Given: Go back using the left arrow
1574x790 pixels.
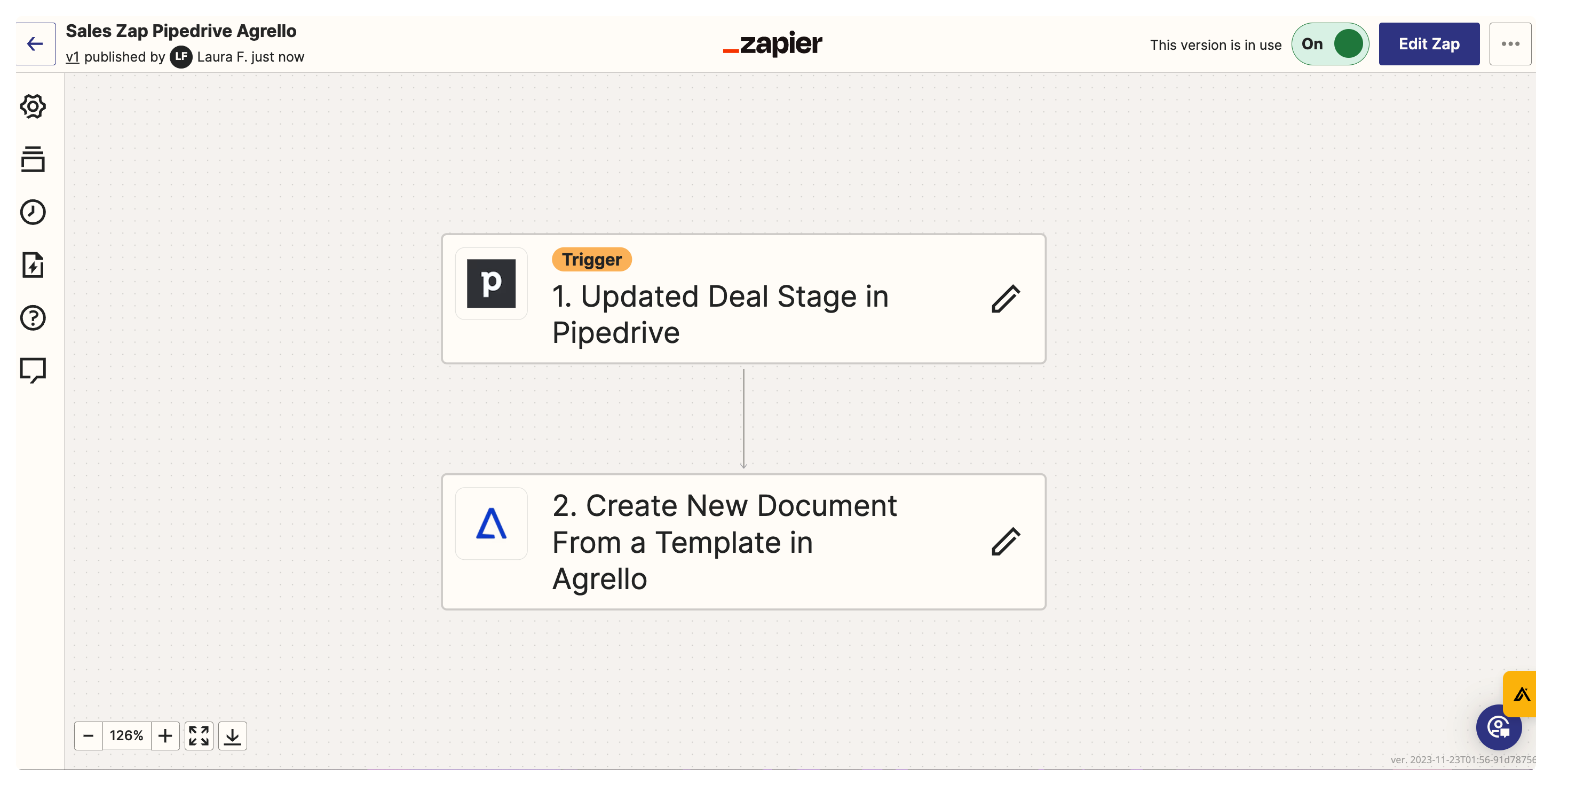Looking at the screenshot, I should coord(35,44).
